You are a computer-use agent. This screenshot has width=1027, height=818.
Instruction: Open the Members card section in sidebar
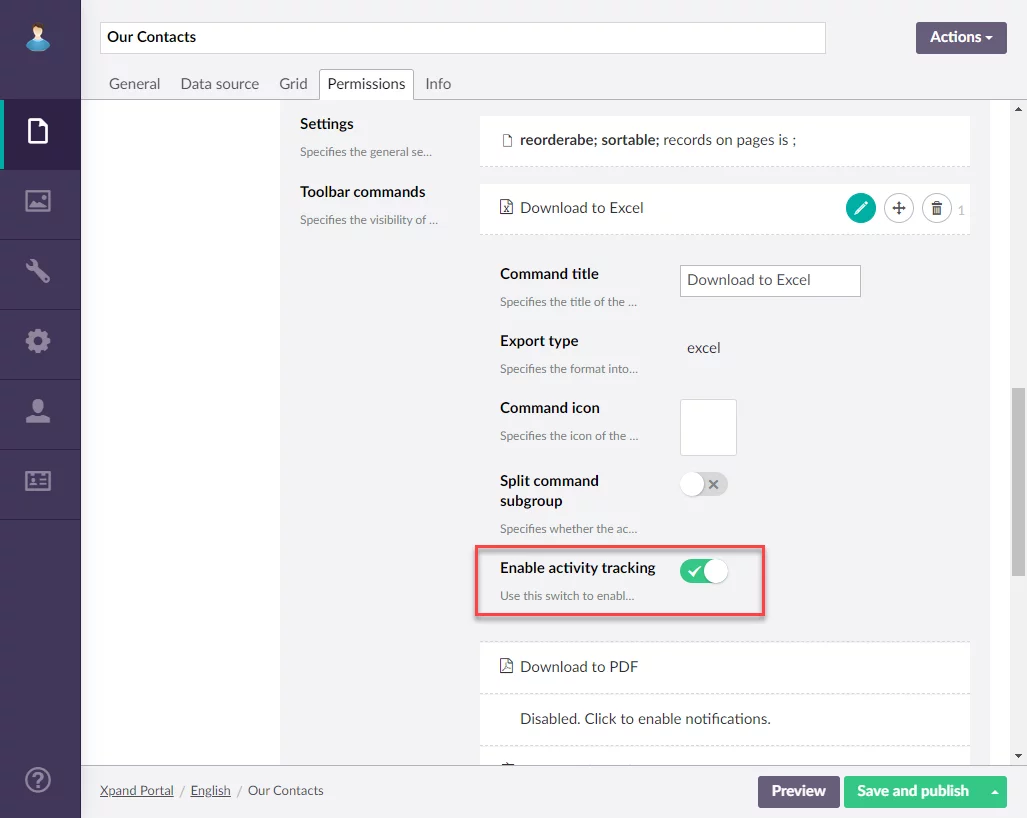coord(39,481)
